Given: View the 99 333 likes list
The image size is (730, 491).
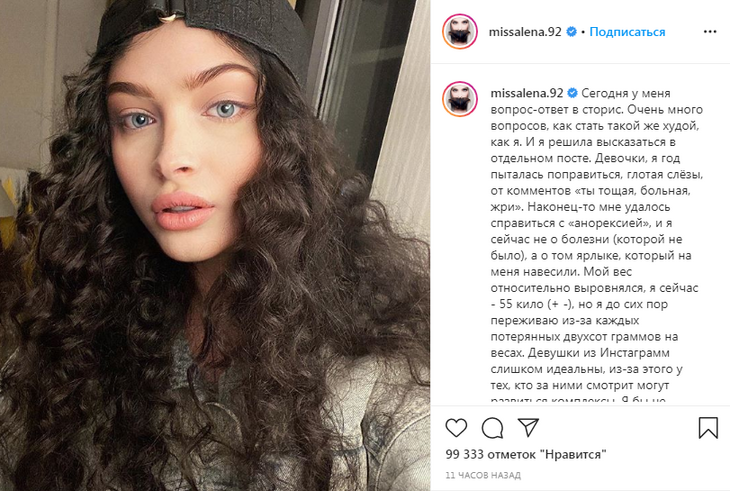Looking at the screenshot, I should 526,454.
